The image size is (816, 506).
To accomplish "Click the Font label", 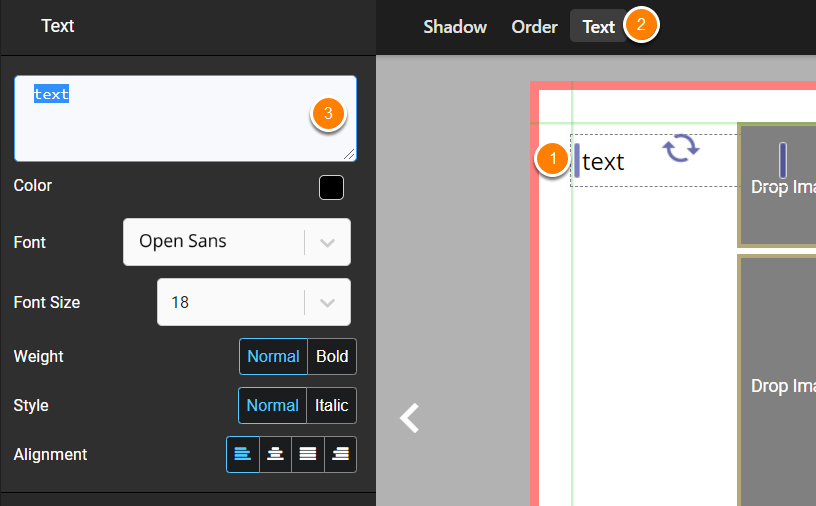I will point(30,243).
